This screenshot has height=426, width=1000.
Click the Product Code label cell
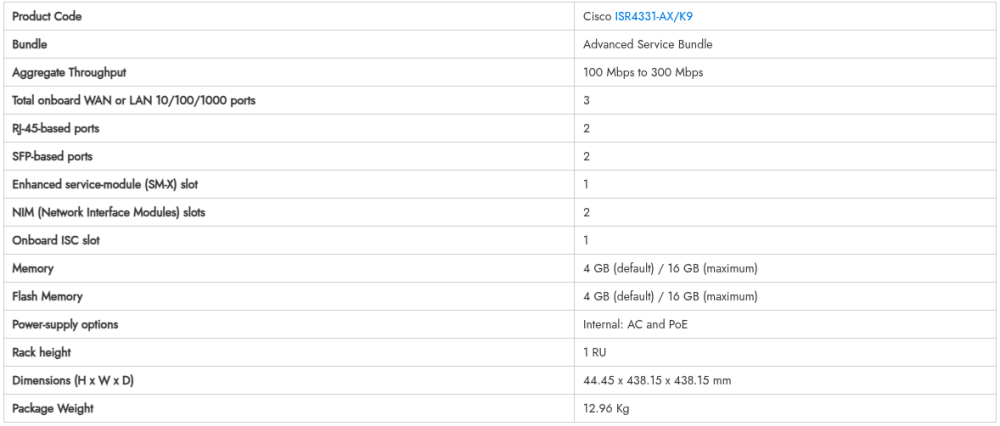pos(47,16)
